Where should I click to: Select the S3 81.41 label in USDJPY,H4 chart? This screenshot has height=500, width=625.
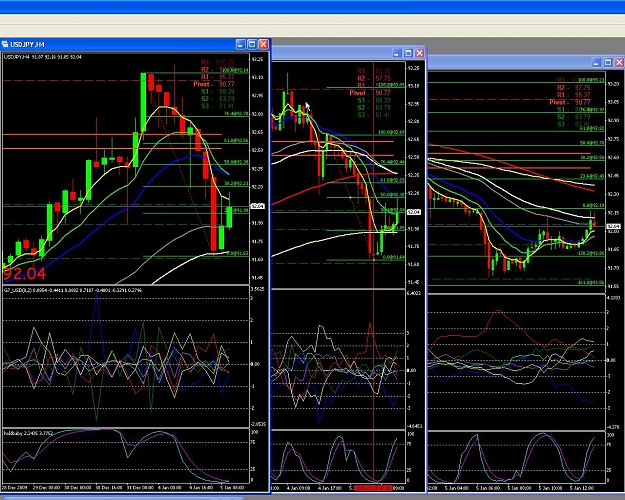coord(218,106)
